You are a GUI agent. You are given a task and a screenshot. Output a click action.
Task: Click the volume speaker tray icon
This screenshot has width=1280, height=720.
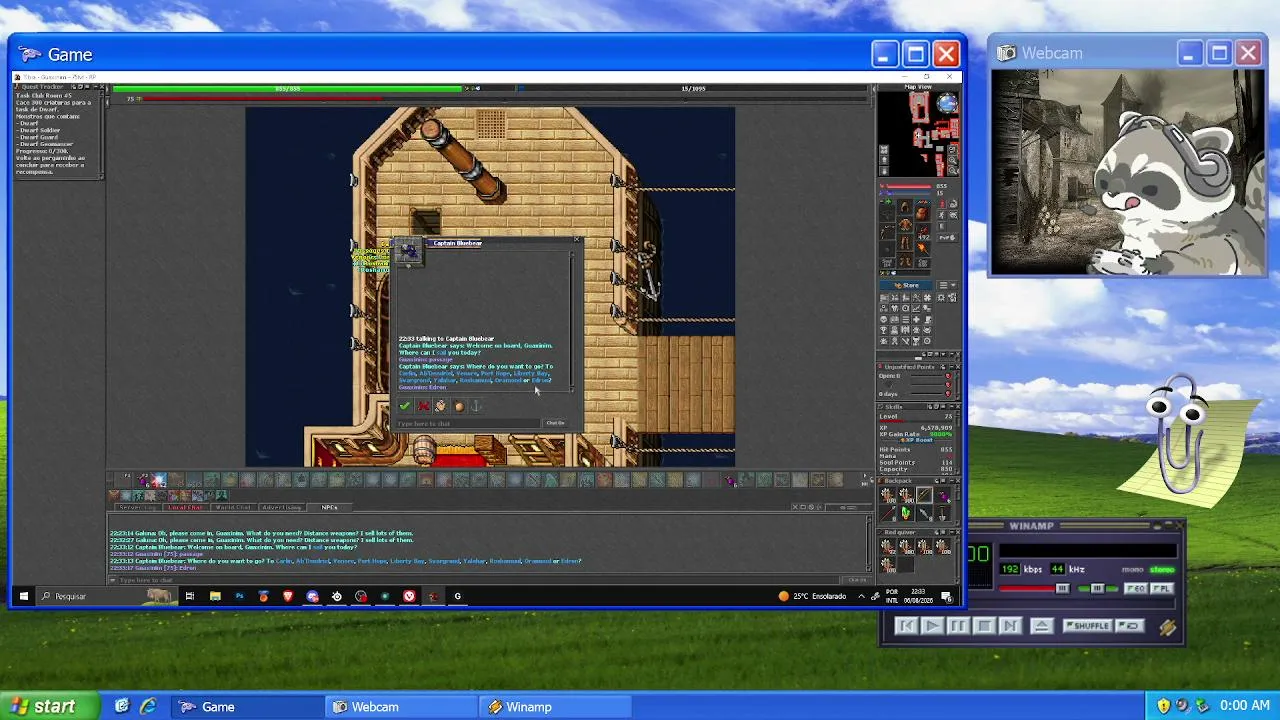pos(1183,706)
